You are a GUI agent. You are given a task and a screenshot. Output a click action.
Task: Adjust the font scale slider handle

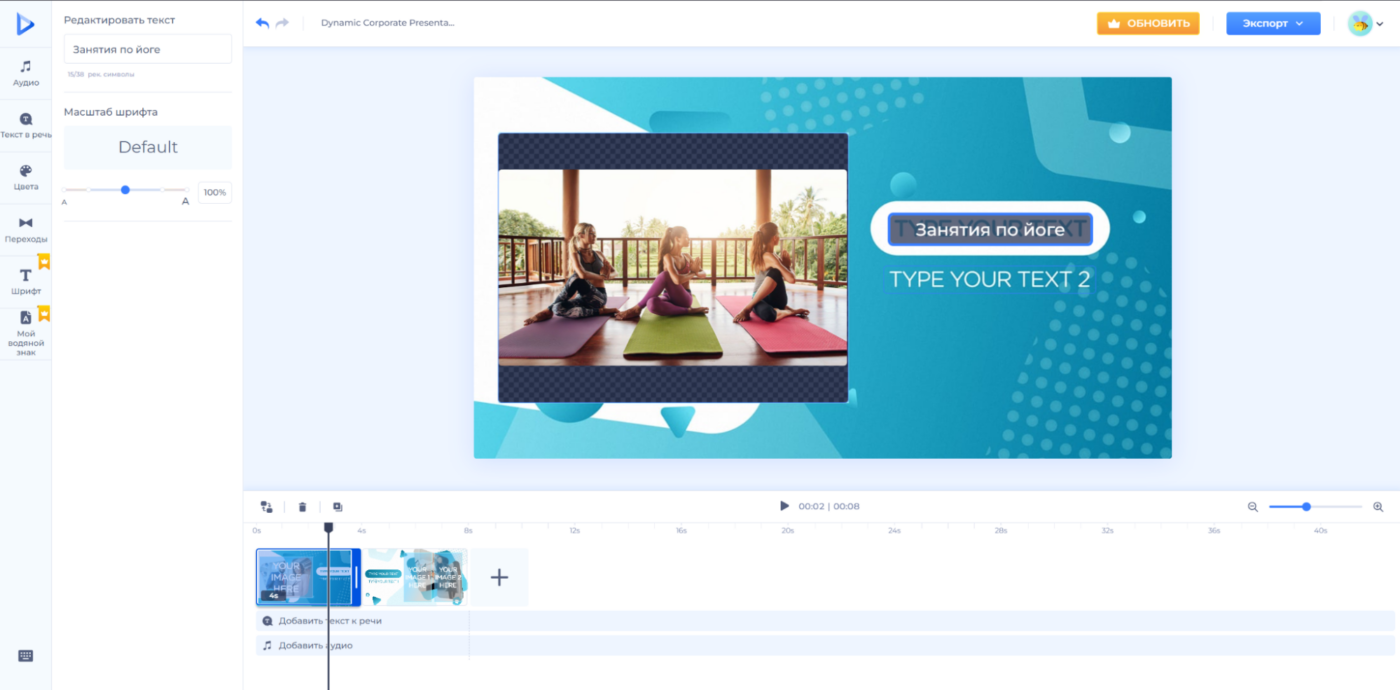pos(125,190)
